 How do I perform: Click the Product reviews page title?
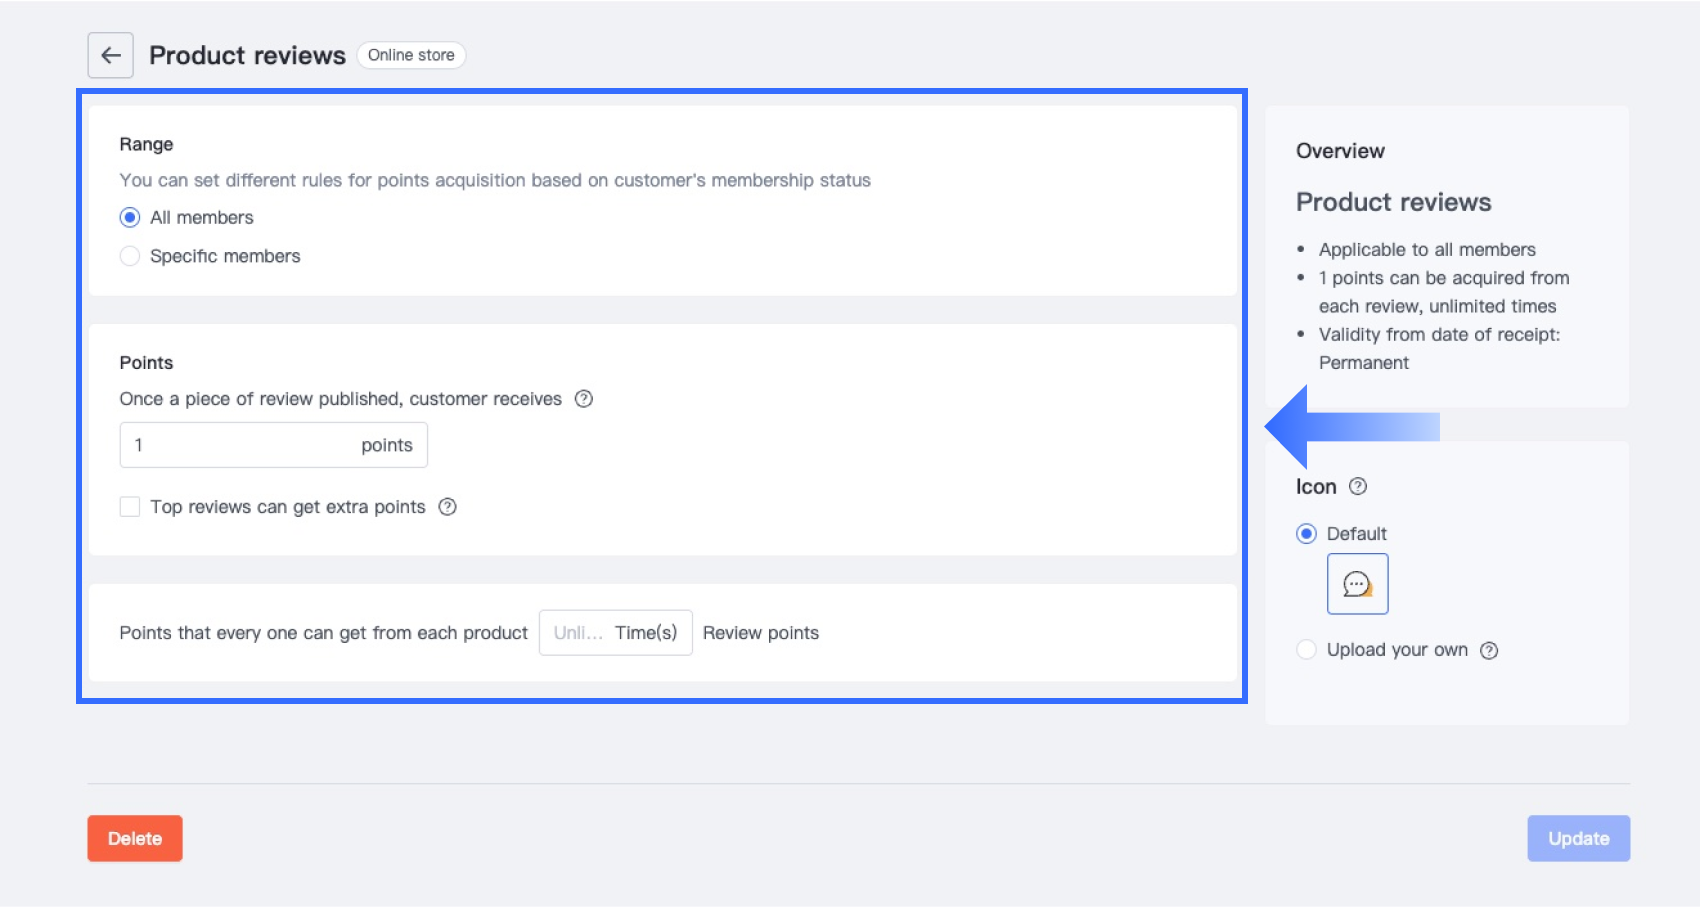click(x=247, y=55)
